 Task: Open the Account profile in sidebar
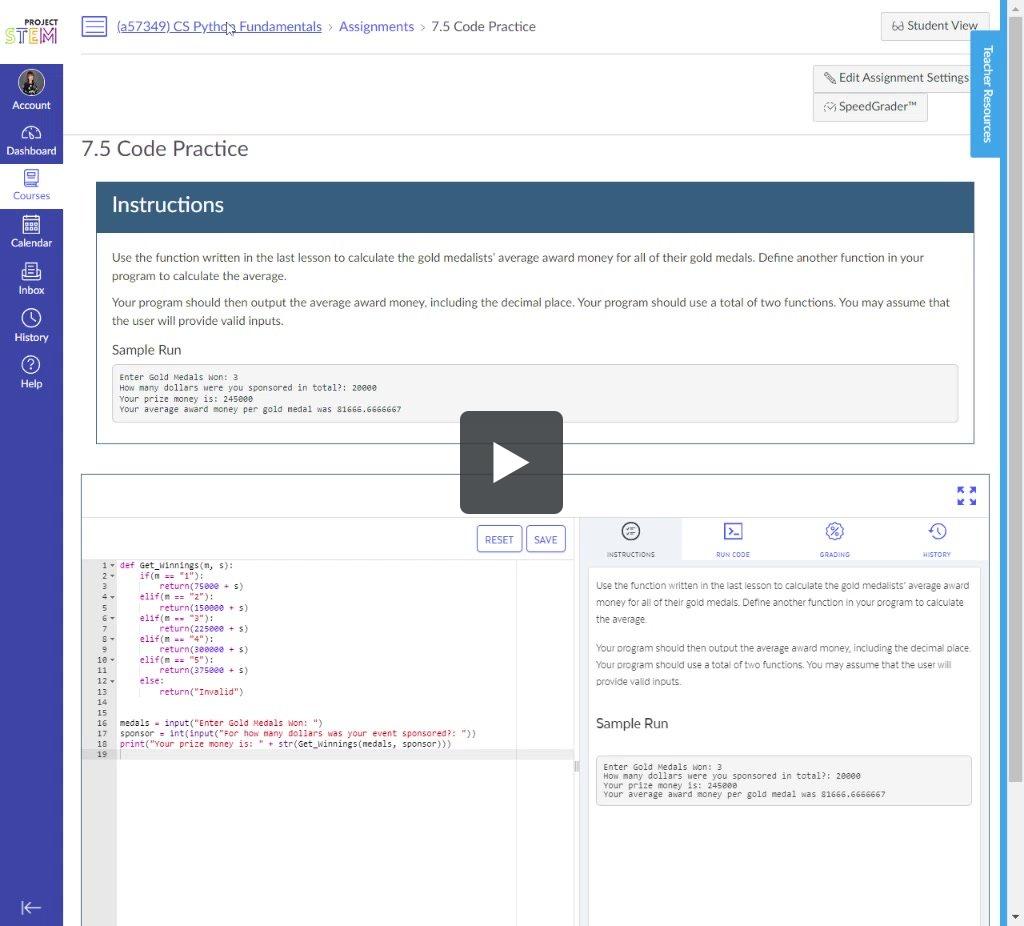click(31, 90)
